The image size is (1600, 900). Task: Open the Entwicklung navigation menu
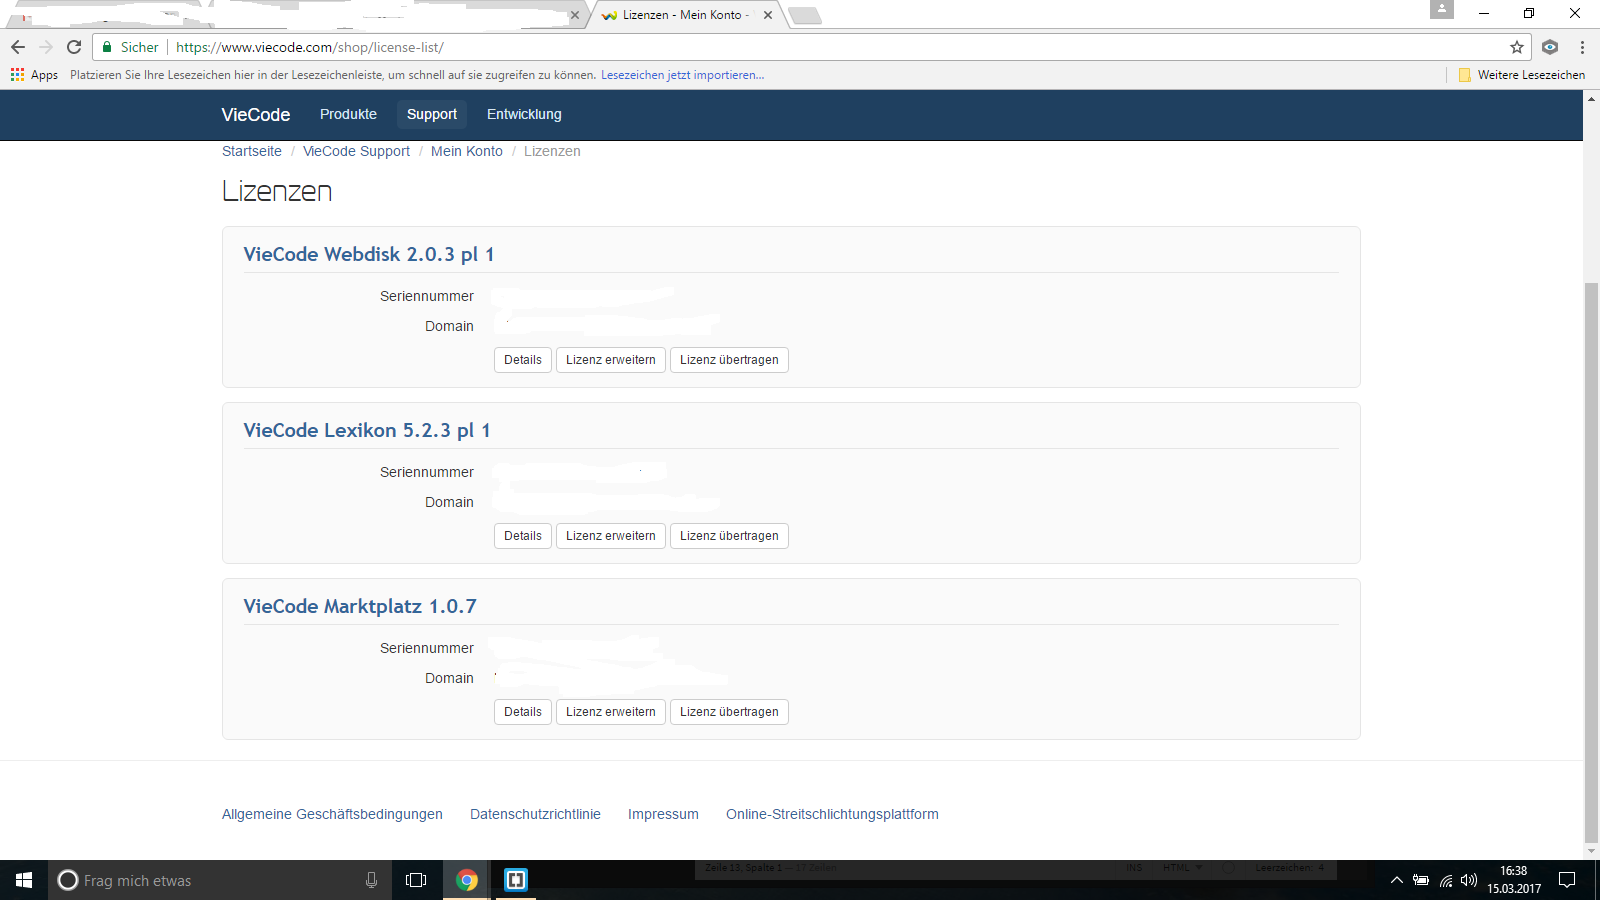(x=524, y=114)
